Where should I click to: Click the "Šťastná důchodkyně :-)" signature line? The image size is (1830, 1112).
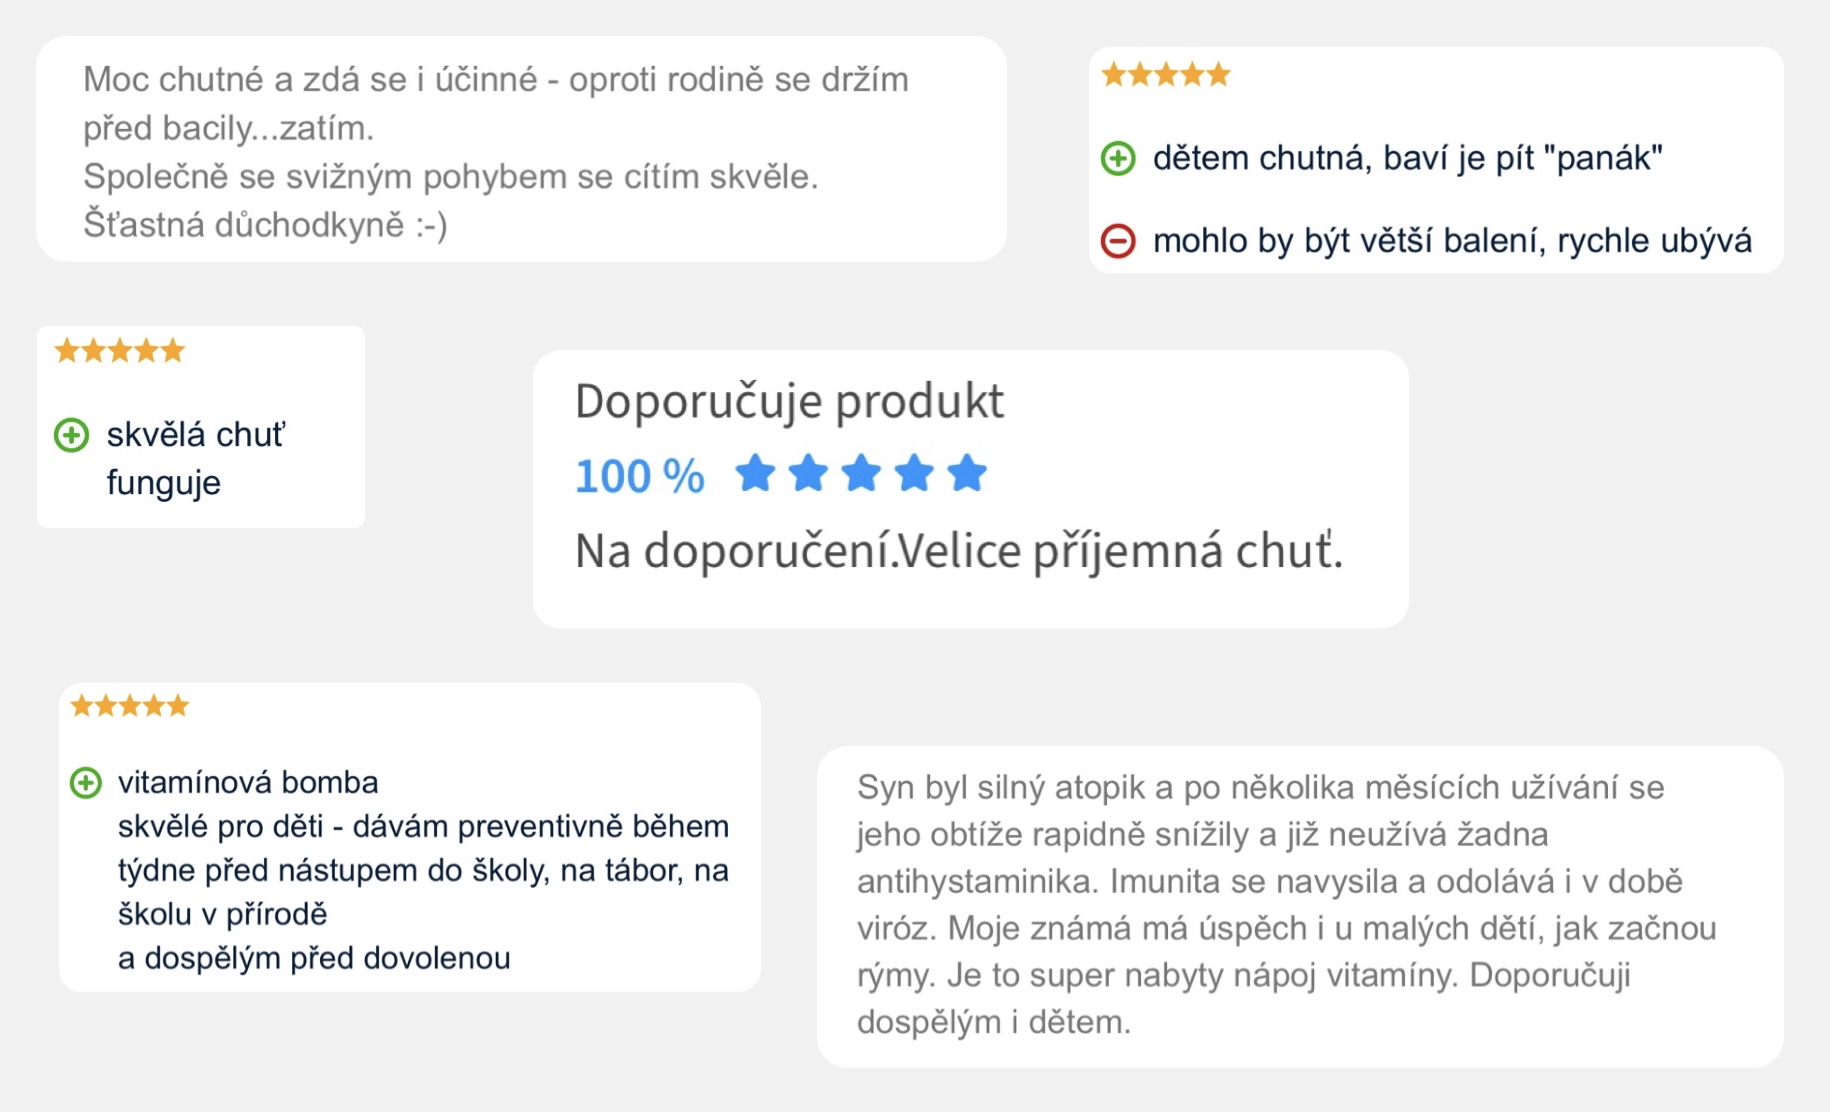pyautogui.click(x=265, y=225)
